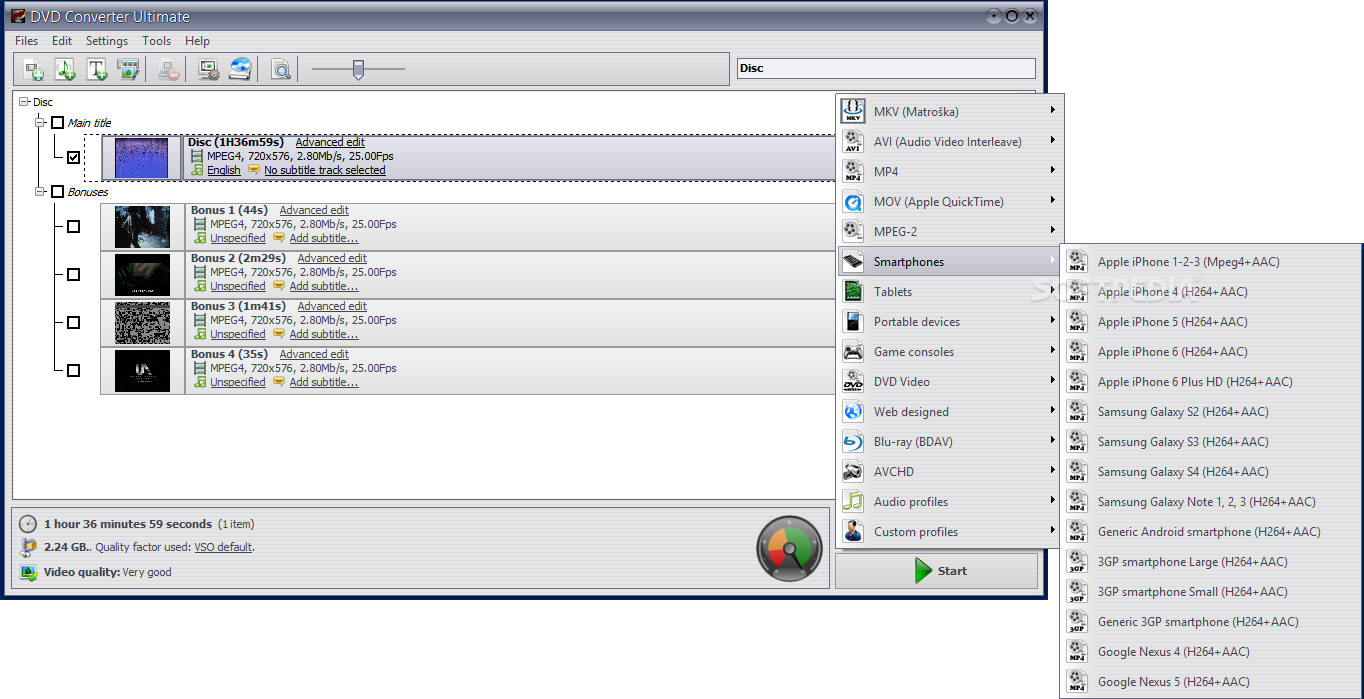This screenshot has width=1364, height=699.
Task: Click the Portable devices icon
Action: 853,321
